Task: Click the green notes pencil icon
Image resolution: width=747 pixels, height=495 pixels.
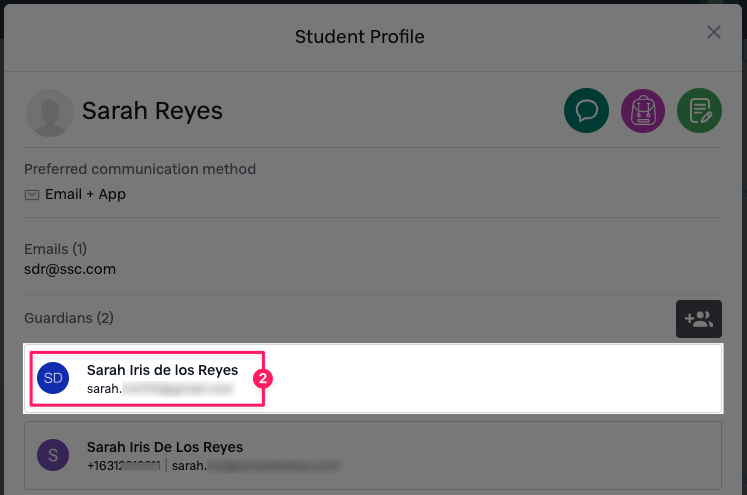Action: (x=699, y=110)
